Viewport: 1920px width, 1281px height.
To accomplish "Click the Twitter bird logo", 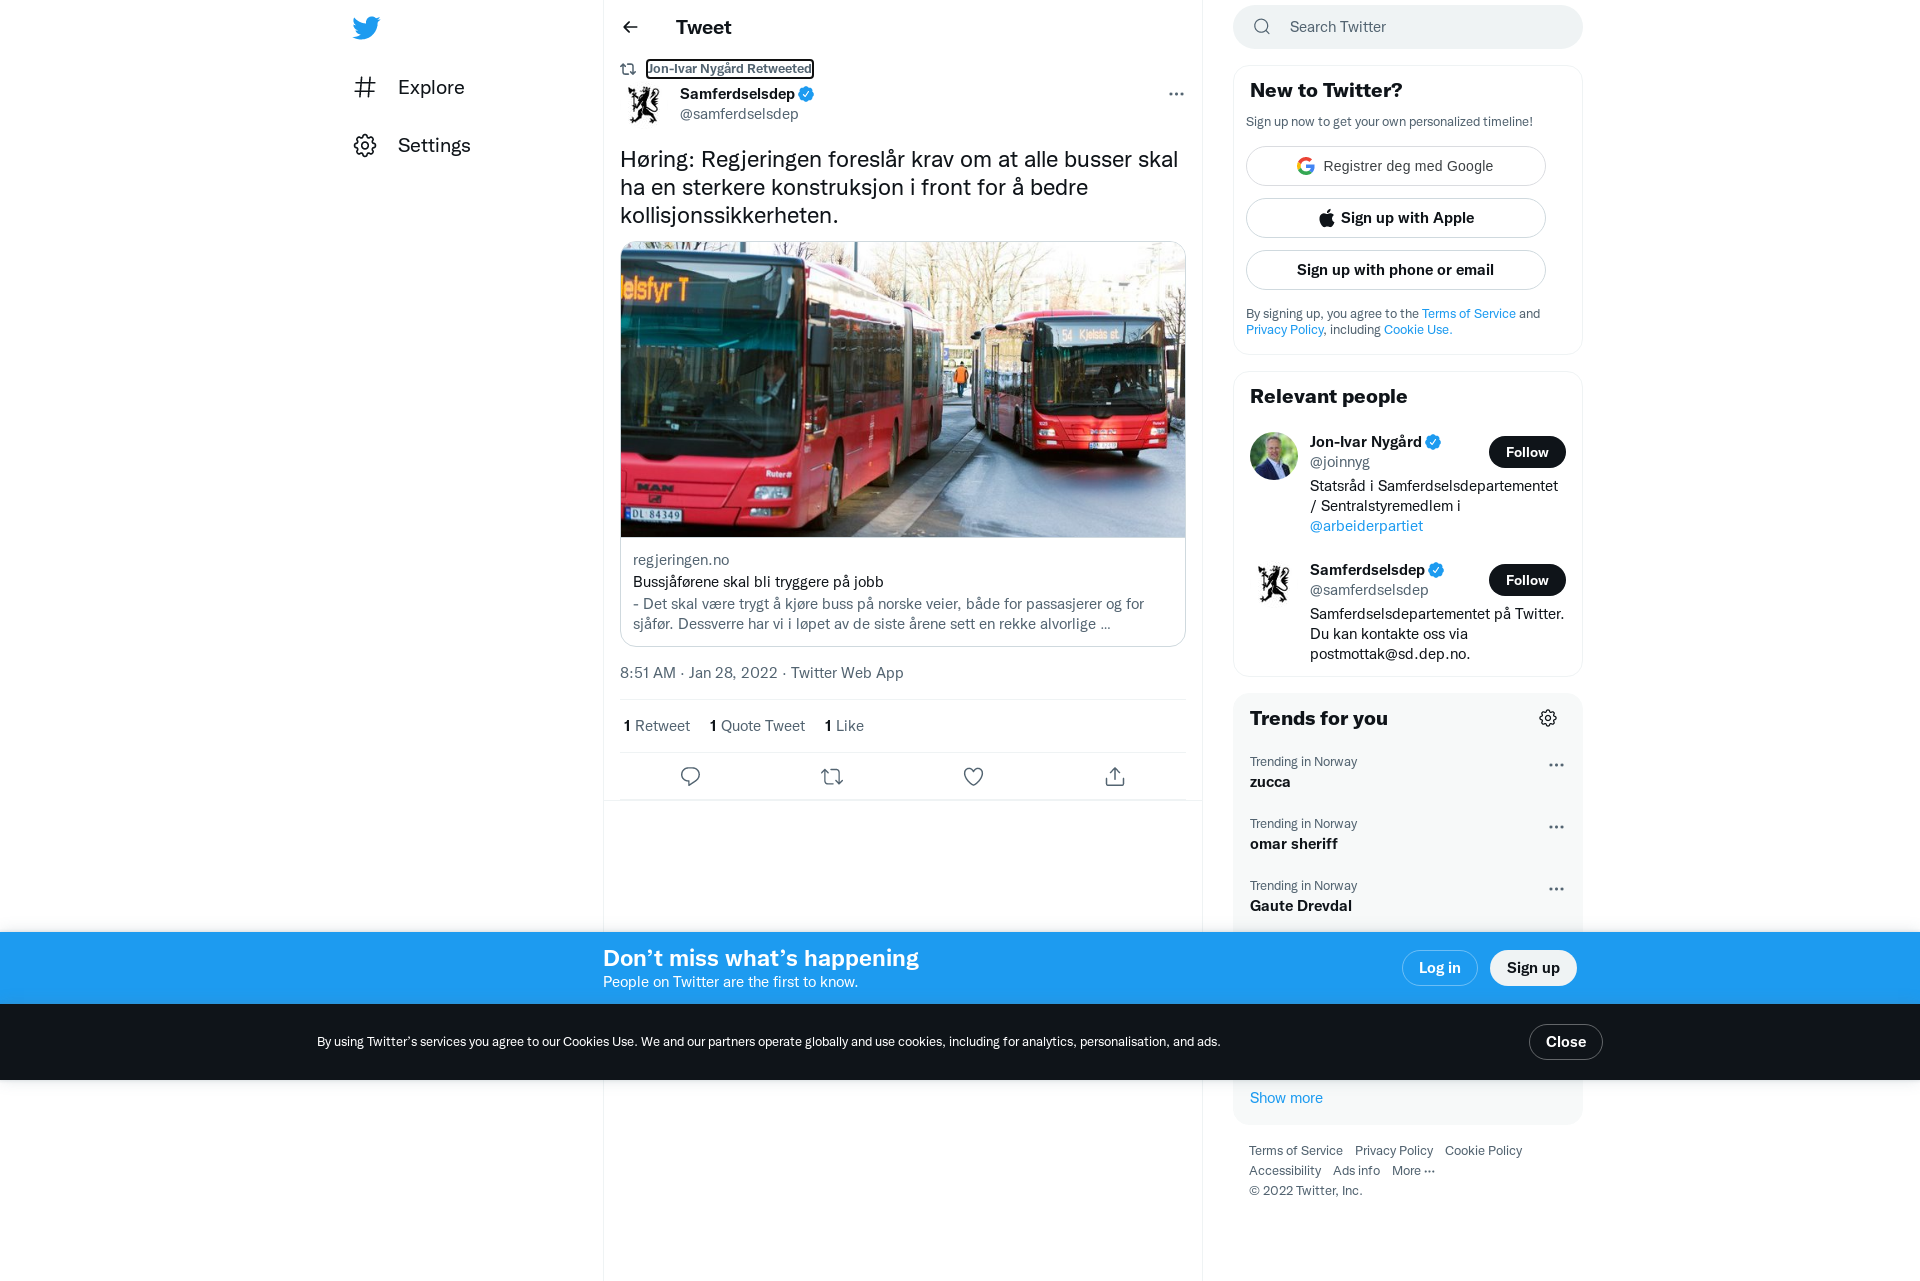I will click(366, 28).
